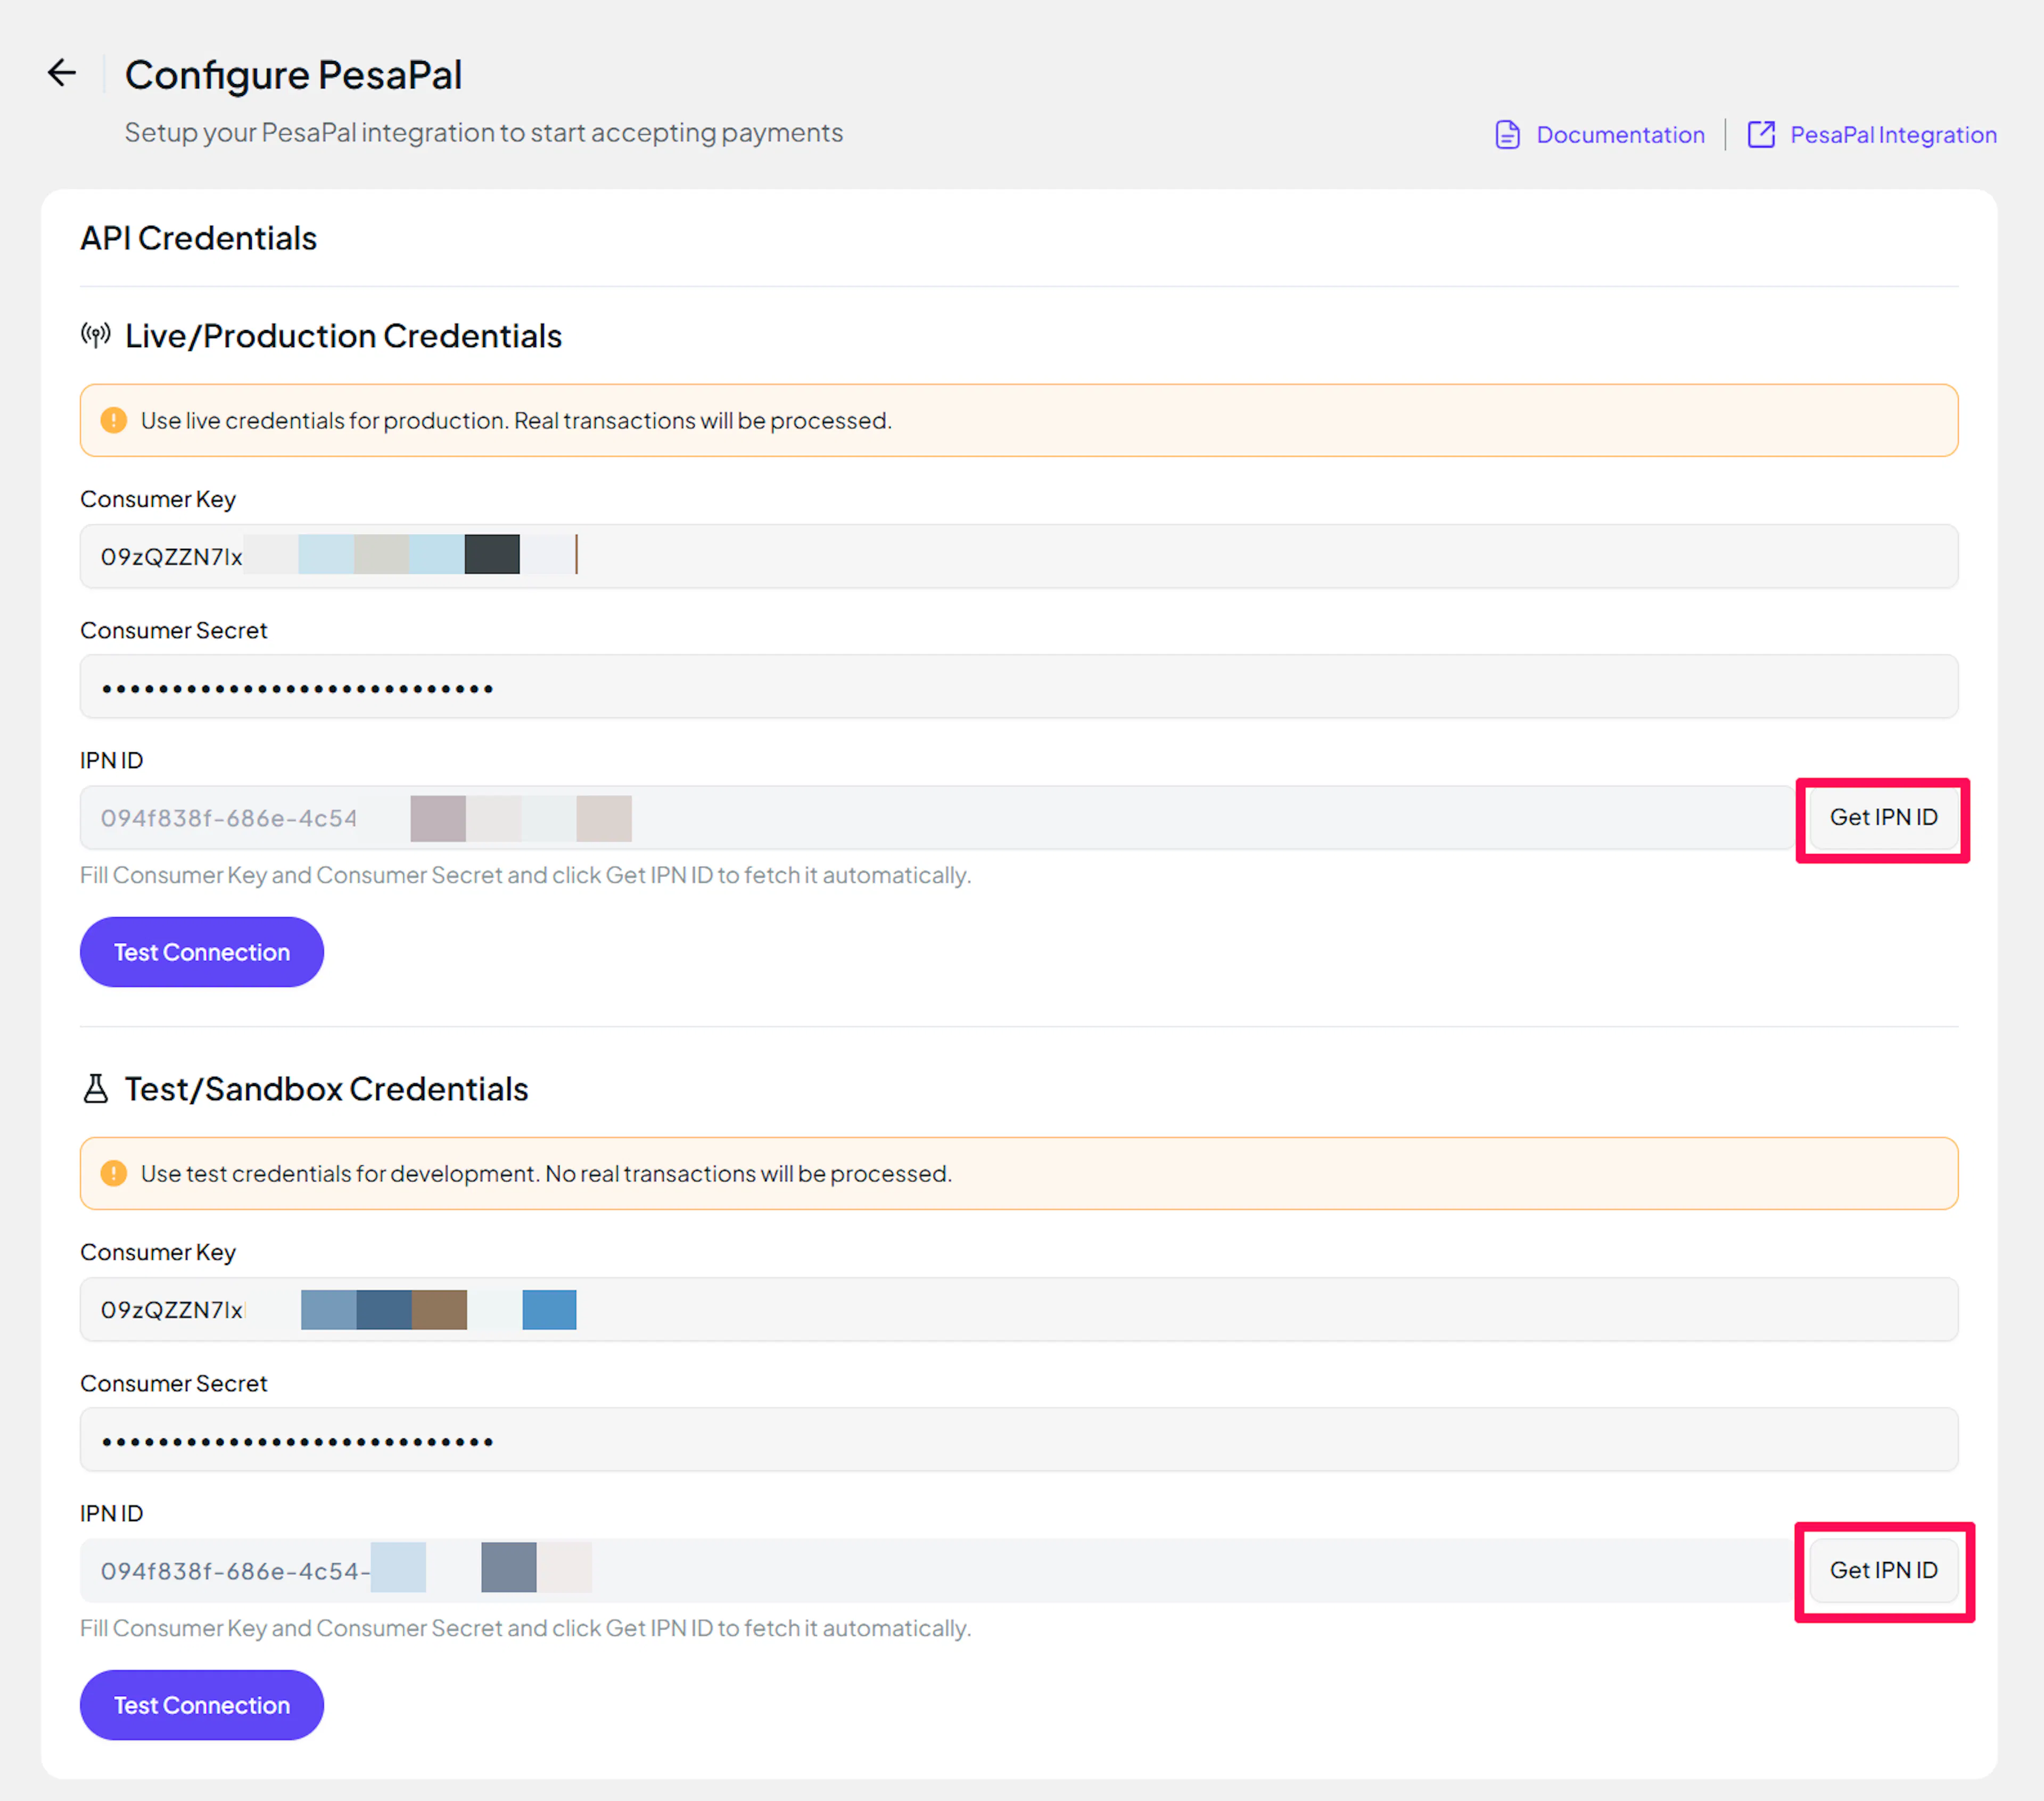Viewport: 2044px width, 1801px height.
Task: Get IPN ID for sandbox credentials
Action: [x=1883, y=1571]
